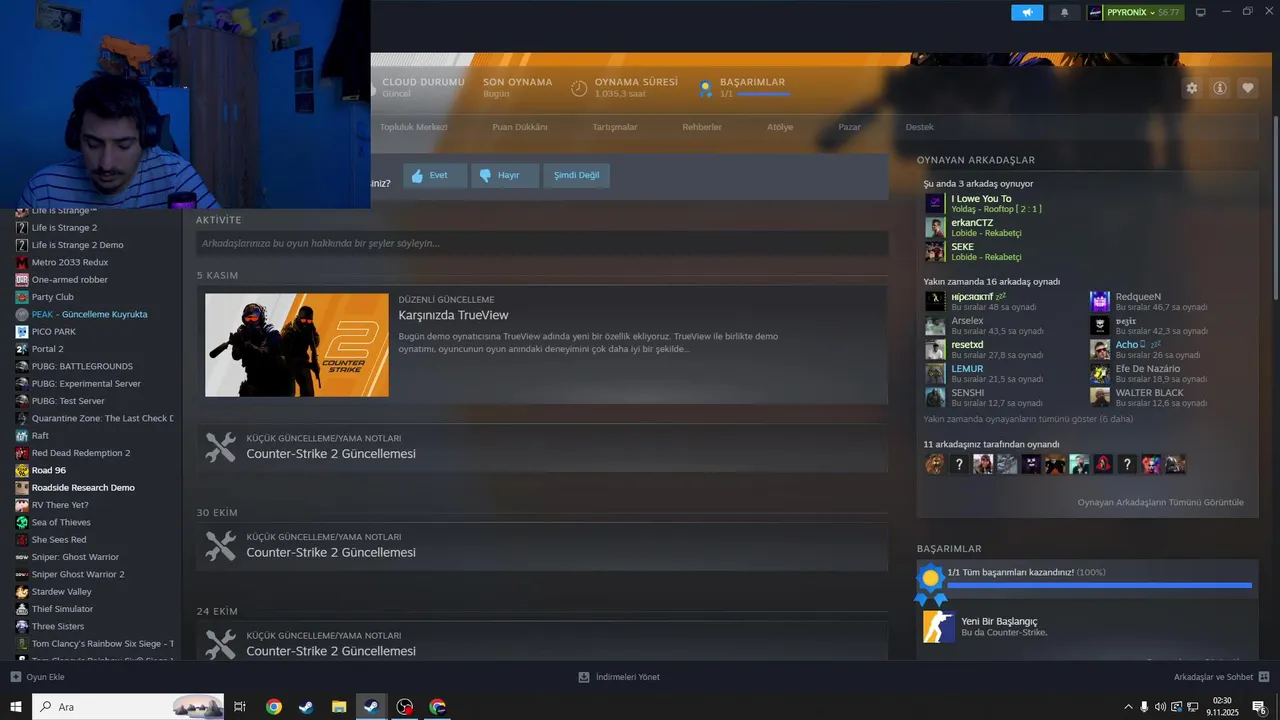Show all recent players (6 daha) link
1280x720 pixels.
click(x=1028, y=419)
